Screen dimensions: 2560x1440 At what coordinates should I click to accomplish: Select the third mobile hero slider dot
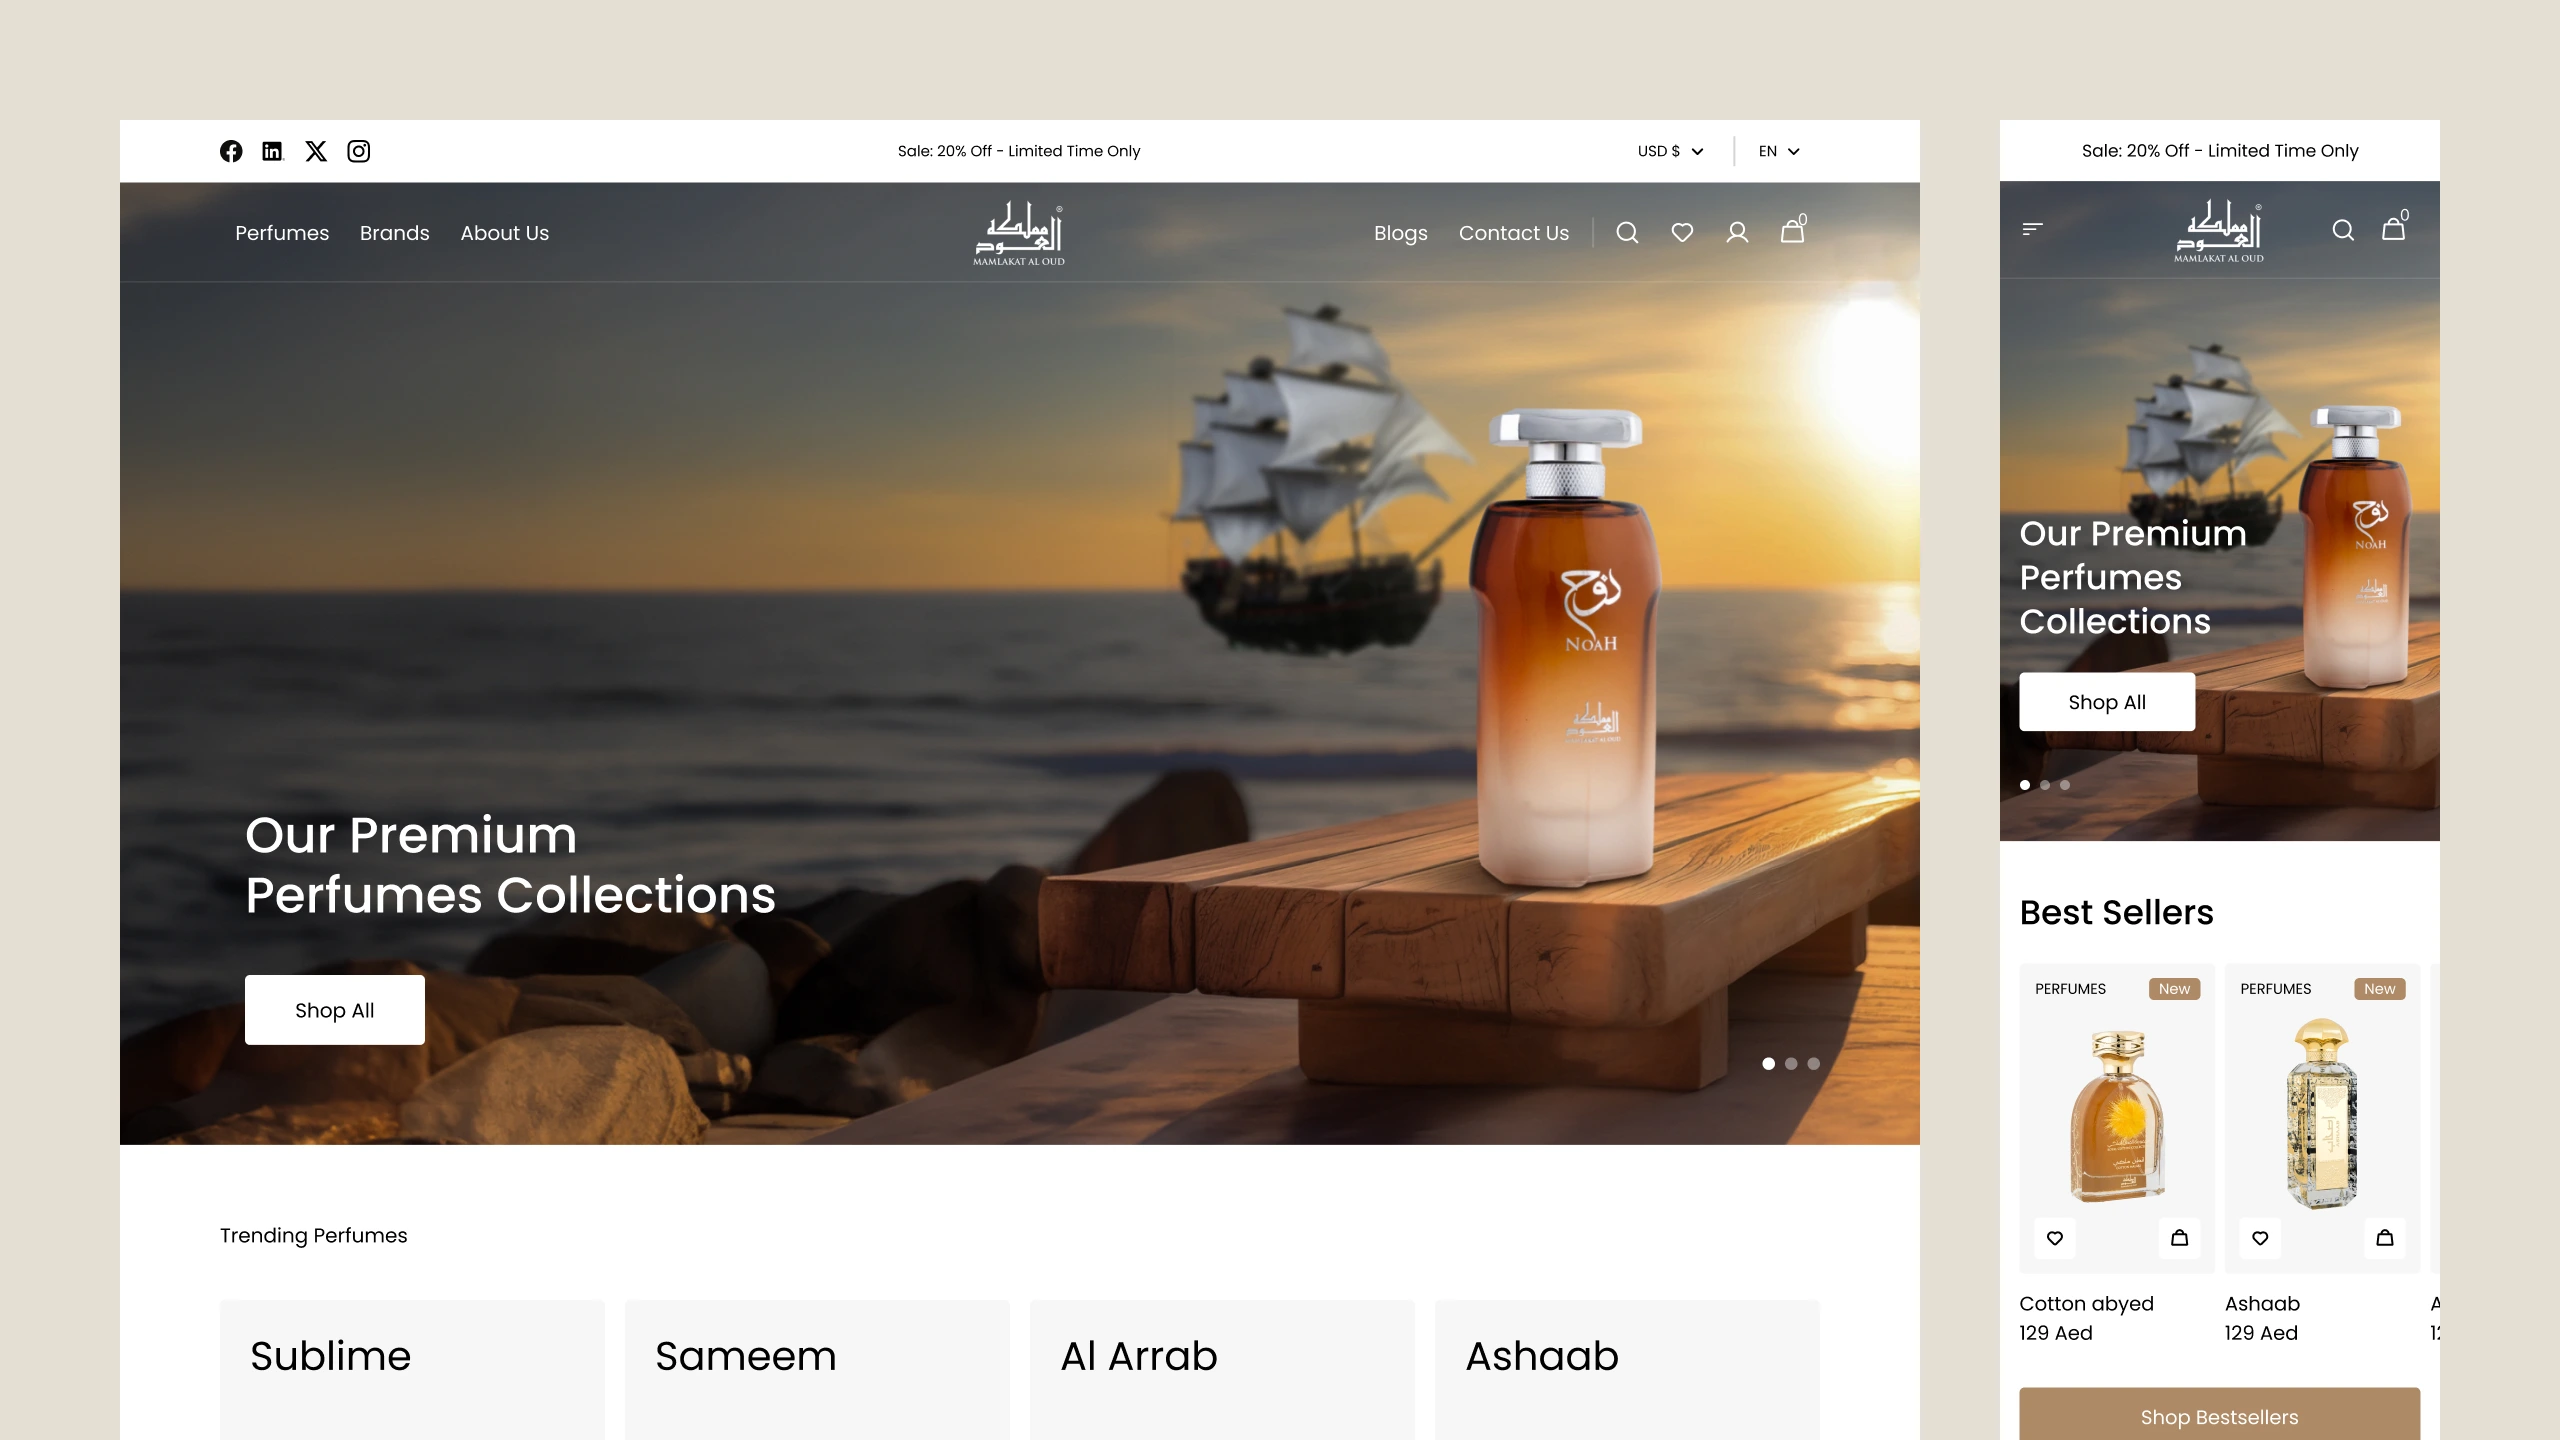tap(2065, 785)
